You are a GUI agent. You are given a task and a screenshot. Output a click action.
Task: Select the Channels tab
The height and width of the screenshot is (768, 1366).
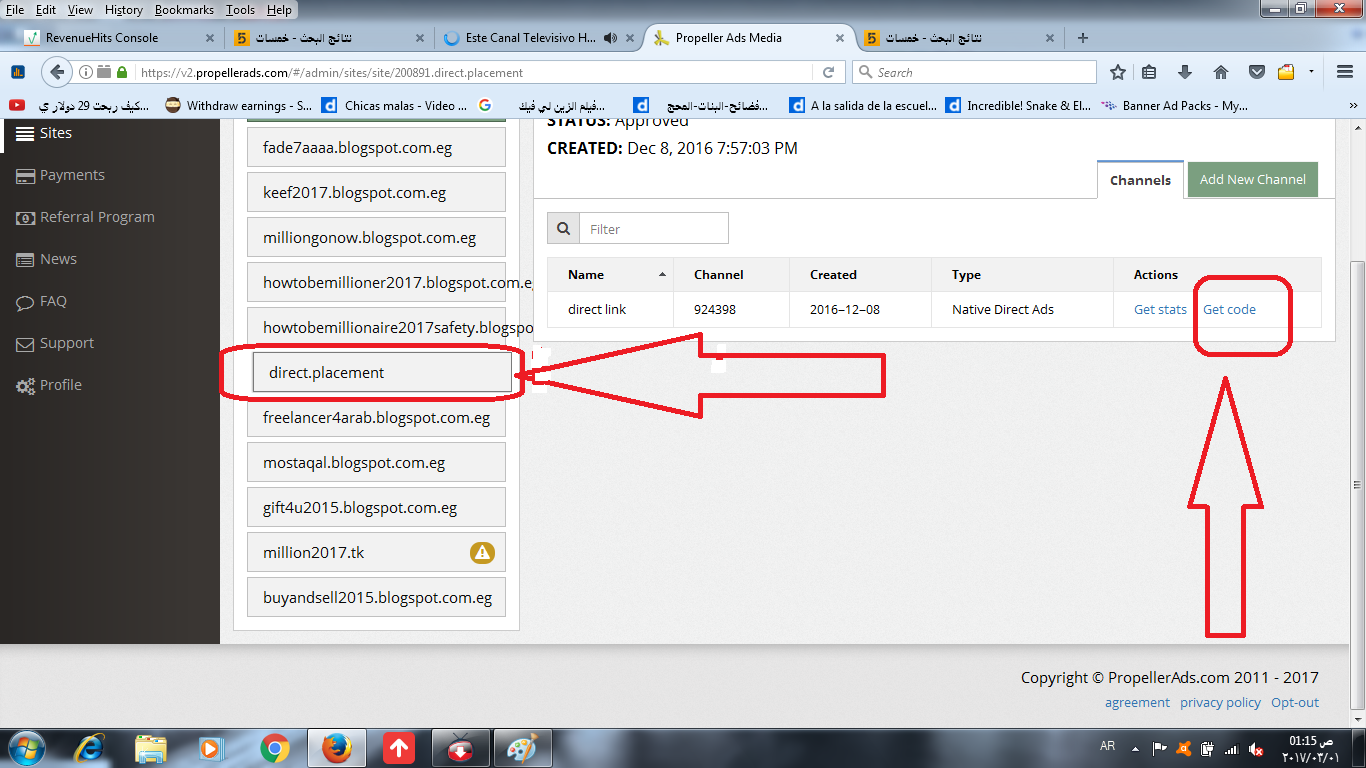click(x=1140, y=180)
